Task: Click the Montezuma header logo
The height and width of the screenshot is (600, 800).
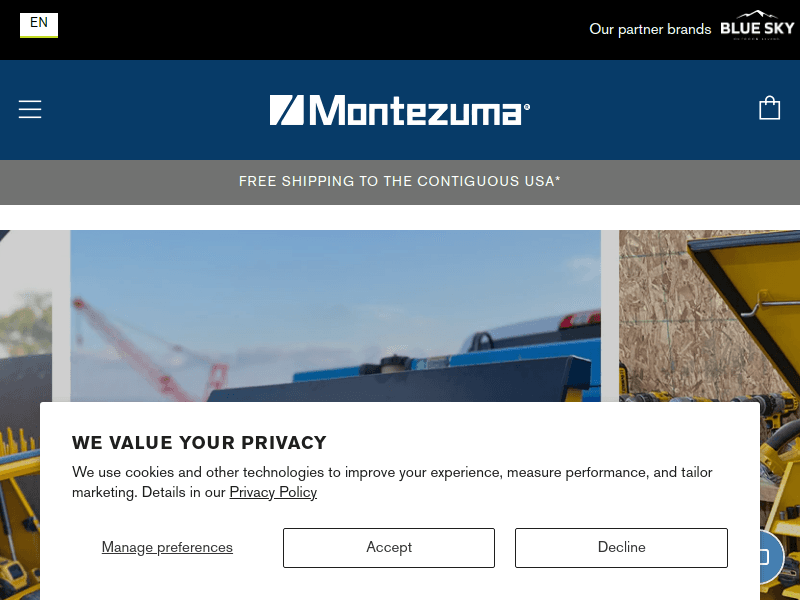Action: pos(400,110)
